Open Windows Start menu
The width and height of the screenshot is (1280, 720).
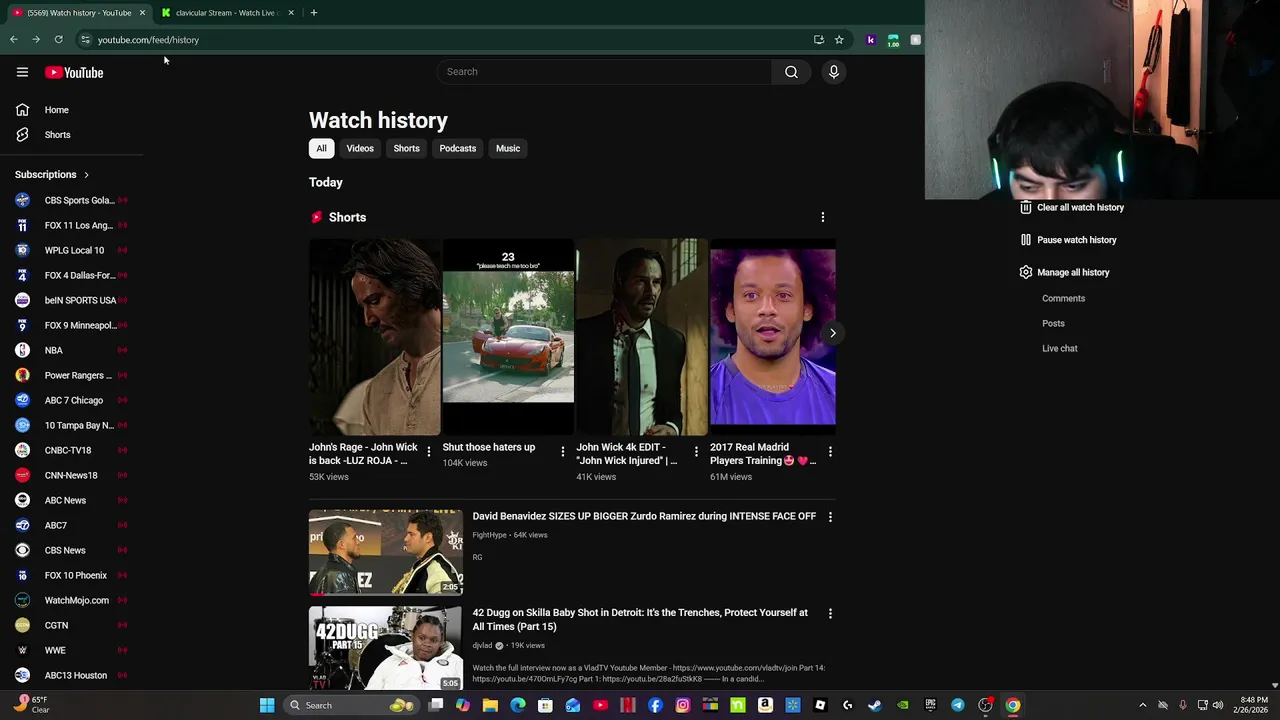coord(267,705)
